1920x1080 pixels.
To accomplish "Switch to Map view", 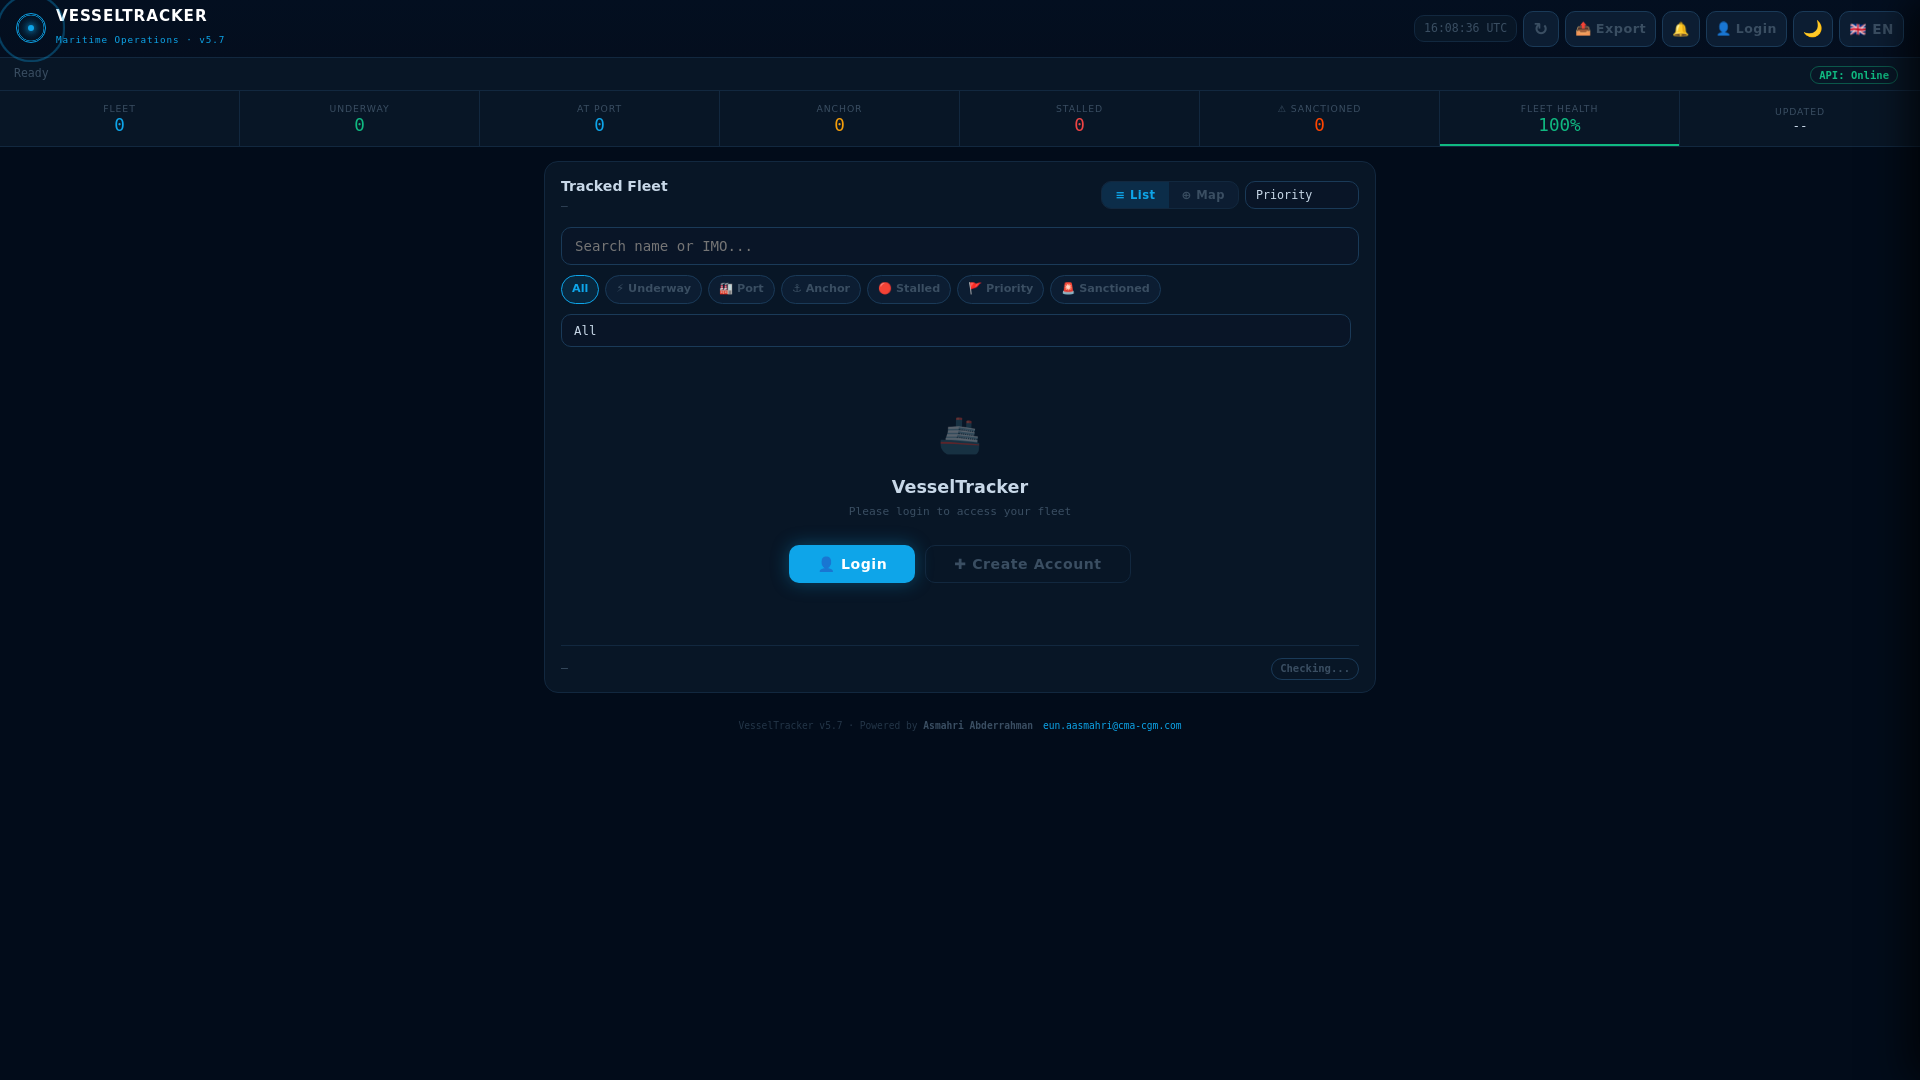I will coord(1203,195).
